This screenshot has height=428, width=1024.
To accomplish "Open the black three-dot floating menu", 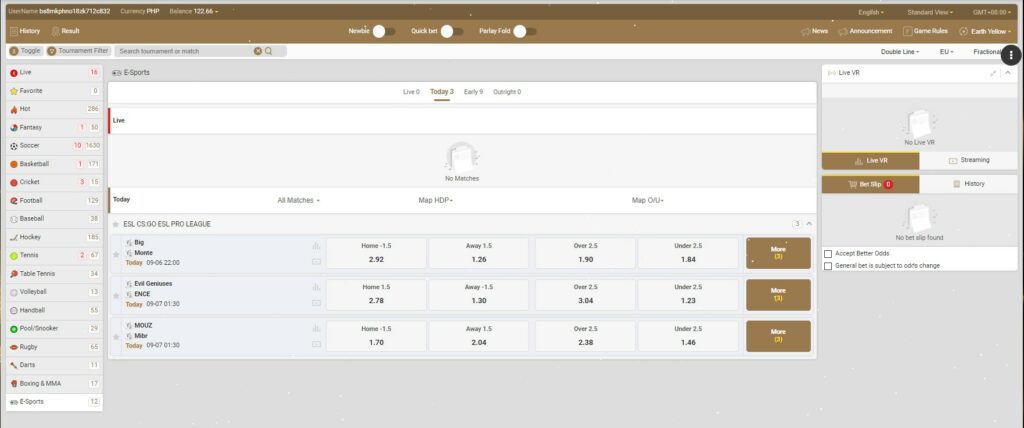I will (x=1011, y=56).
